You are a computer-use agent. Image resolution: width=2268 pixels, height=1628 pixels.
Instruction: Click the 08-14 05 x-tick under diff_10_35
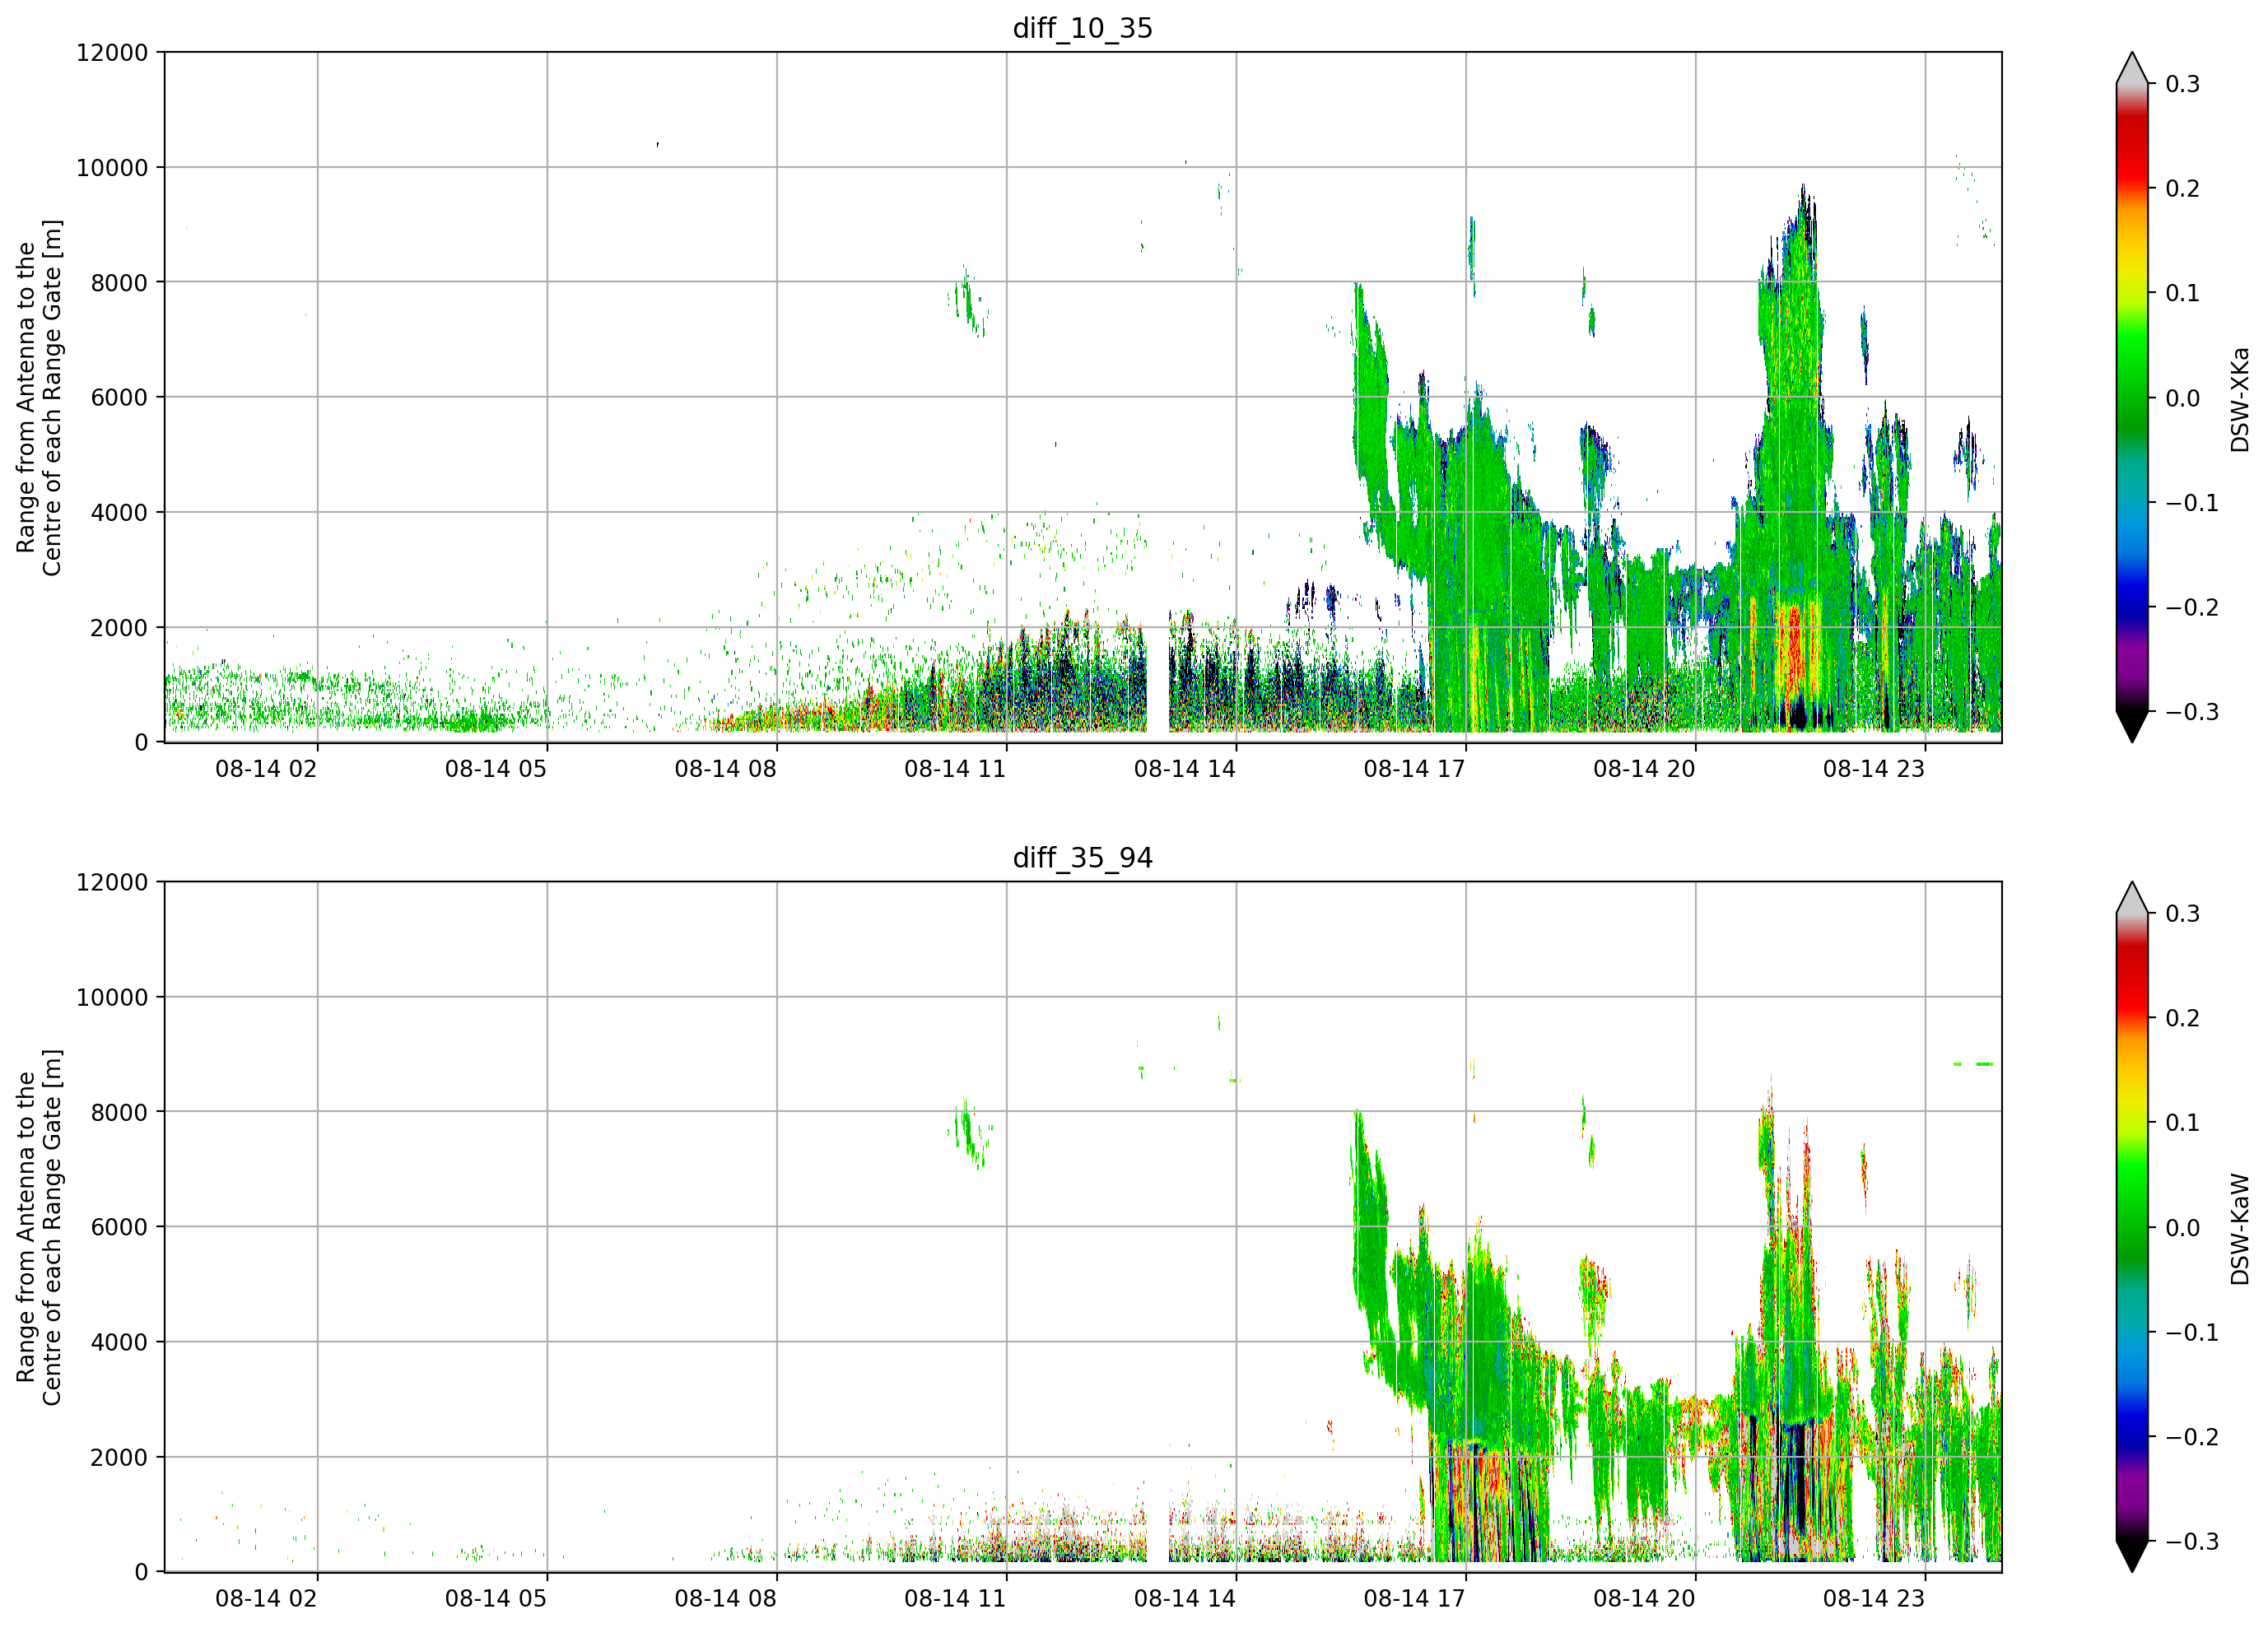click(x=496, y=769)
